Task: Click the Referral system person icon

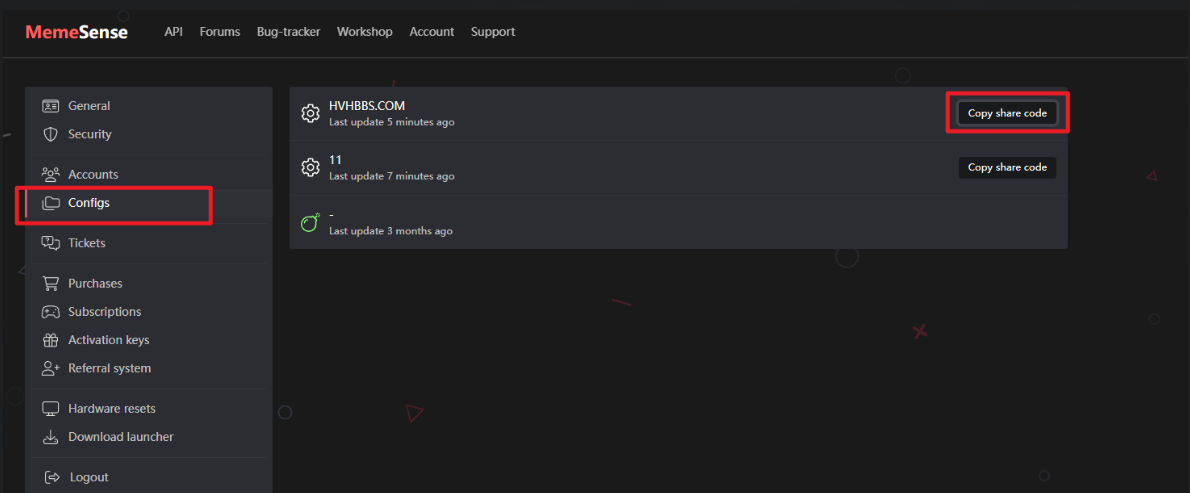Action: coord(50,368)
